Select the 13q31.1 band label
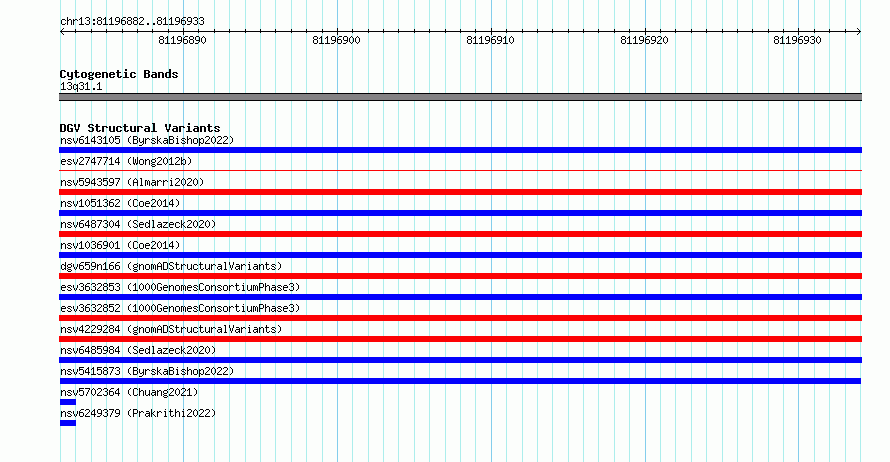The width and height of the screenshot is (890, 462). pos(81,86)
